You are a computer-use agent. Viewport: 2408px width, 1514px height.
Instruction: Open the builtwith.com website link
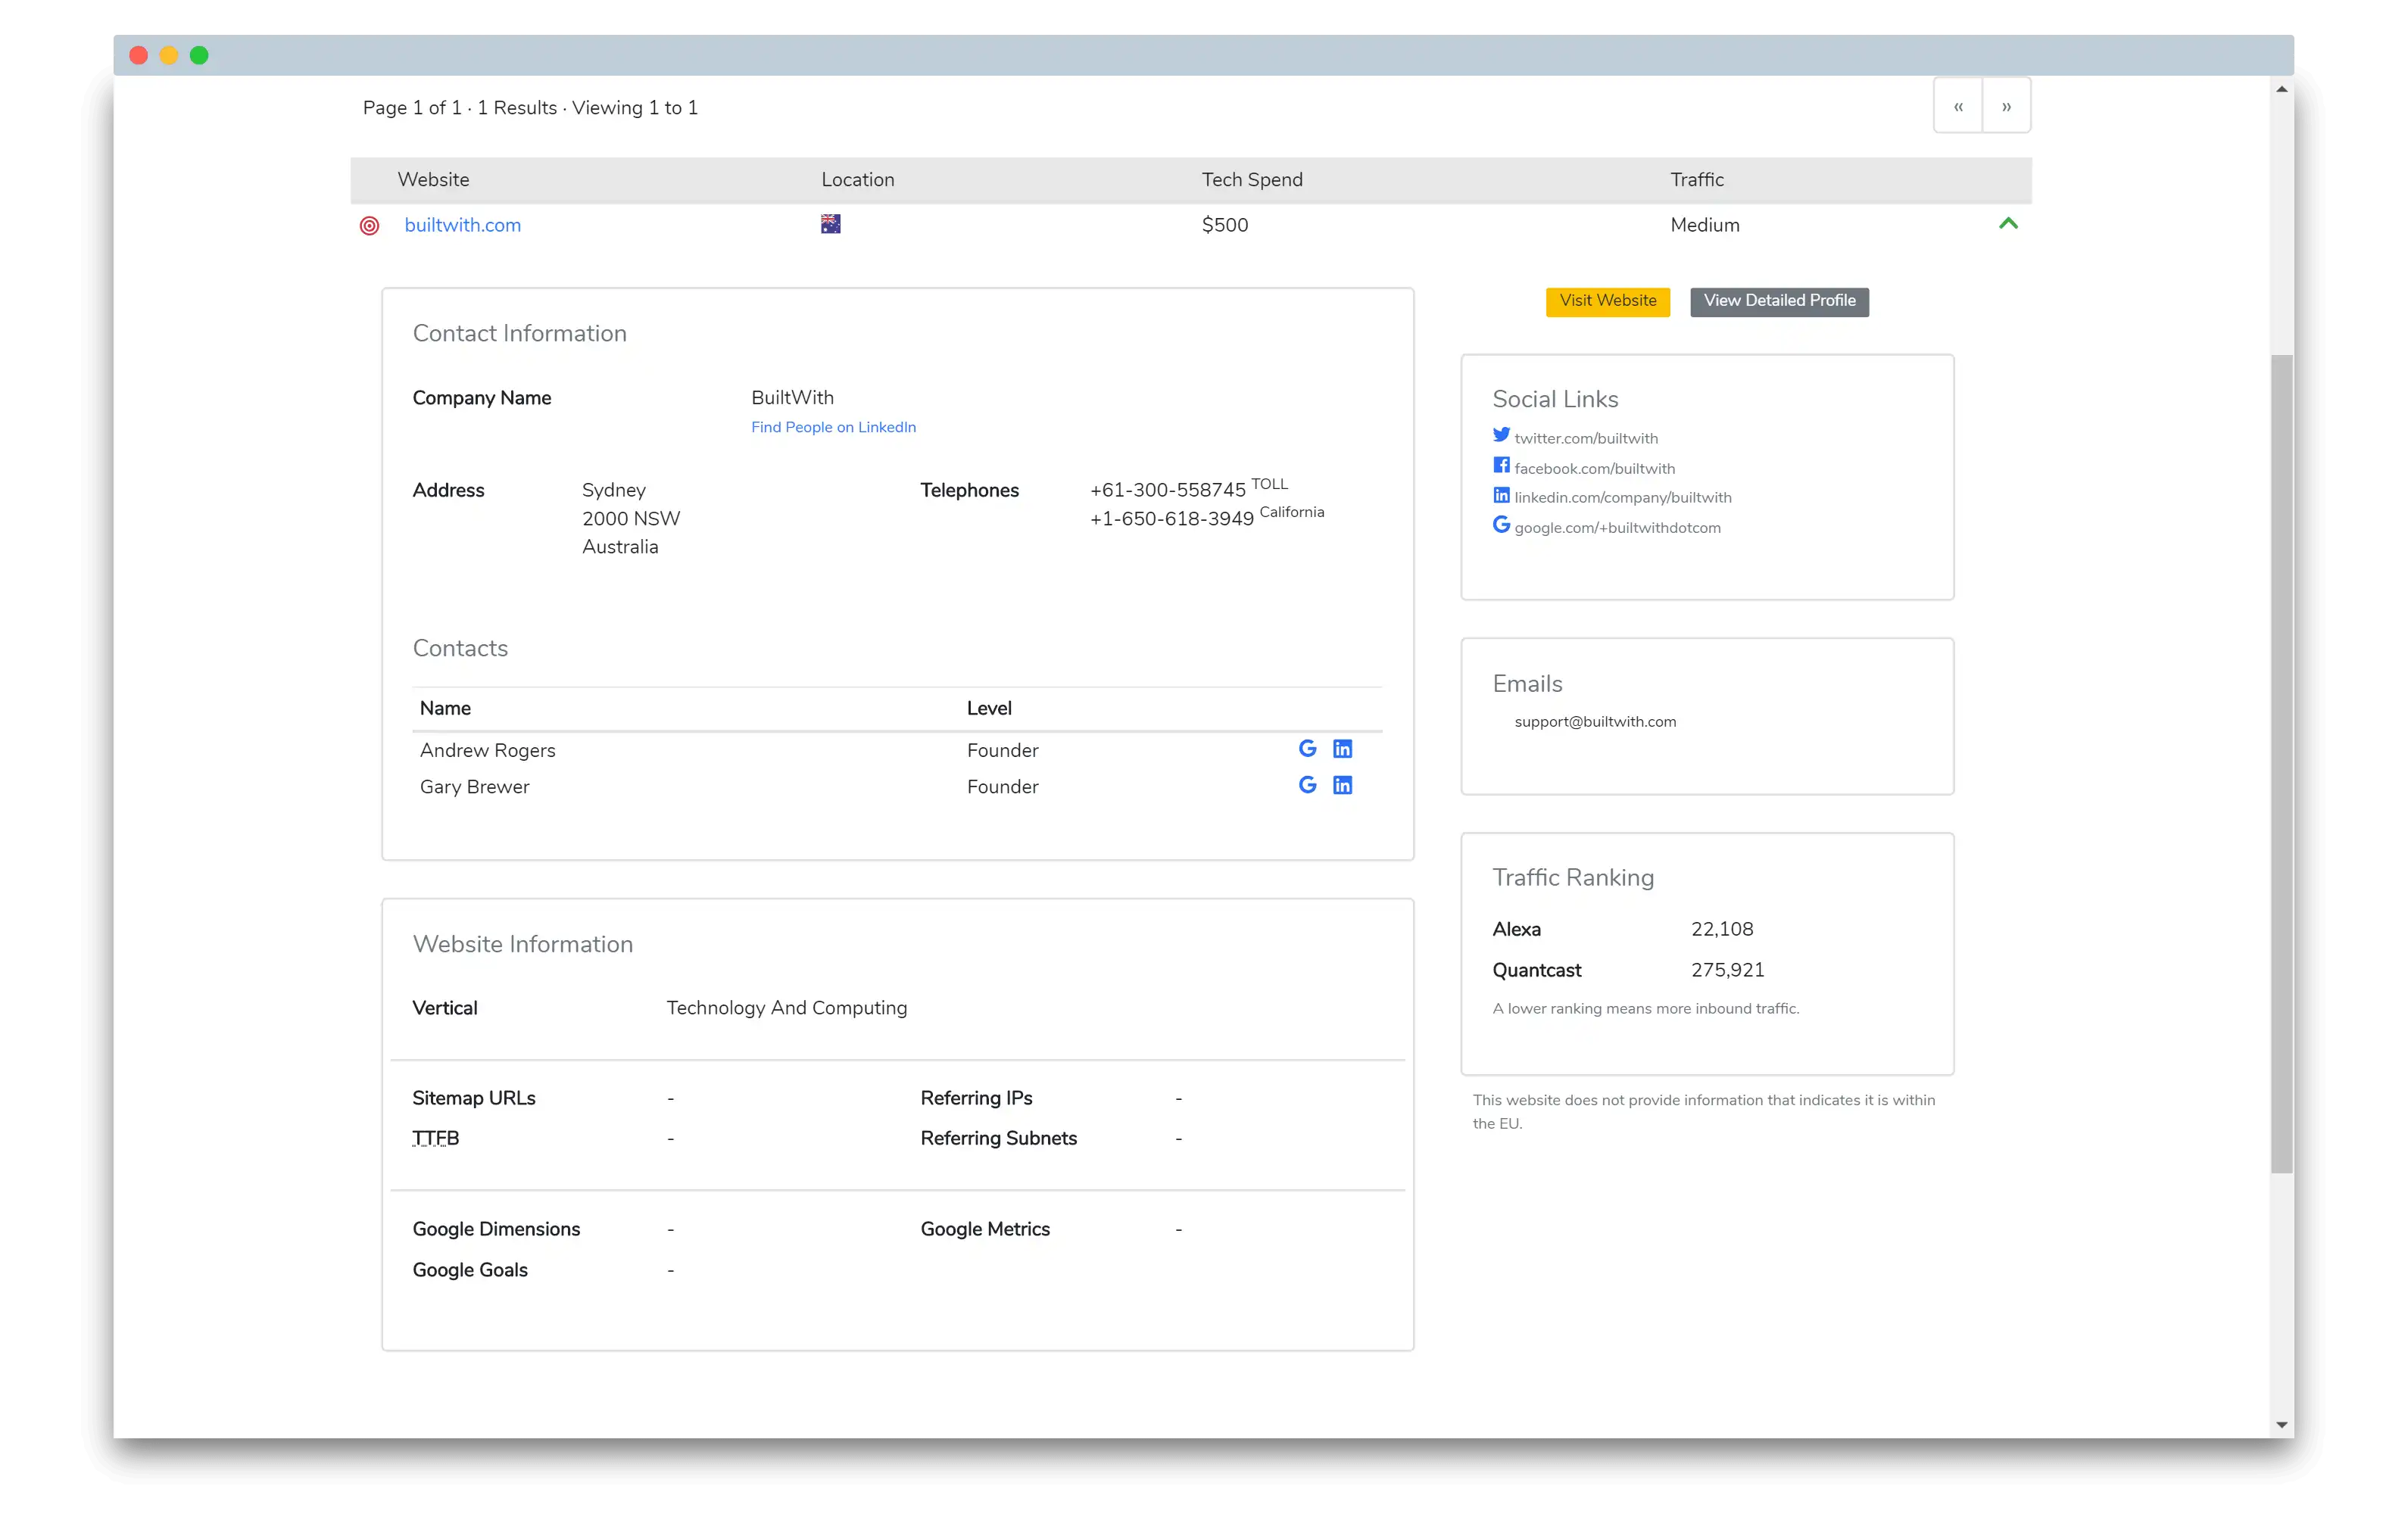[462, 225]
